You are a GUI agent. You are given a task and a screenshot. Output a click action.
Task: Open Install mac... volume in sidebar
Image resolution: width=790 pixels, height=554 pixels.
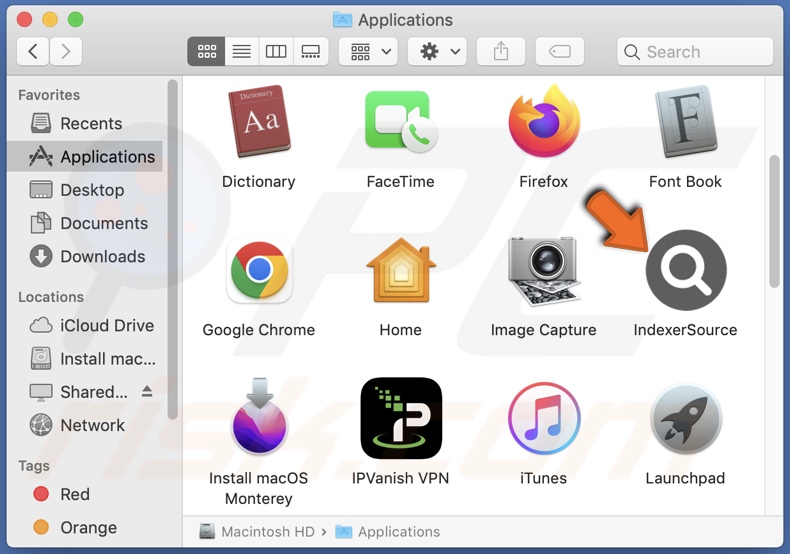pyautogui.click(x=85, y=359)
